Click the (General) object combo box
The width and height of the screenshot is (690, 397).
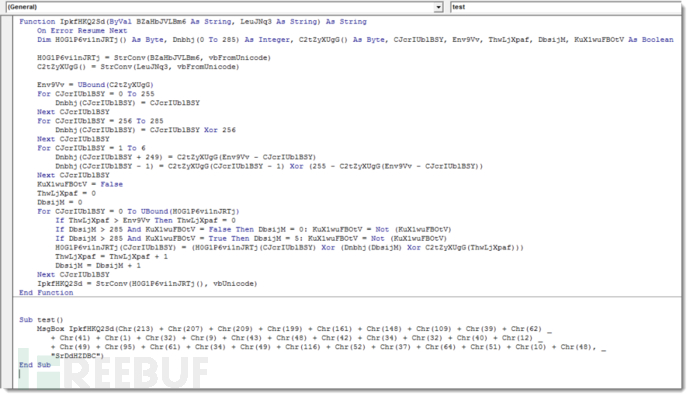(x=224, y=7)
